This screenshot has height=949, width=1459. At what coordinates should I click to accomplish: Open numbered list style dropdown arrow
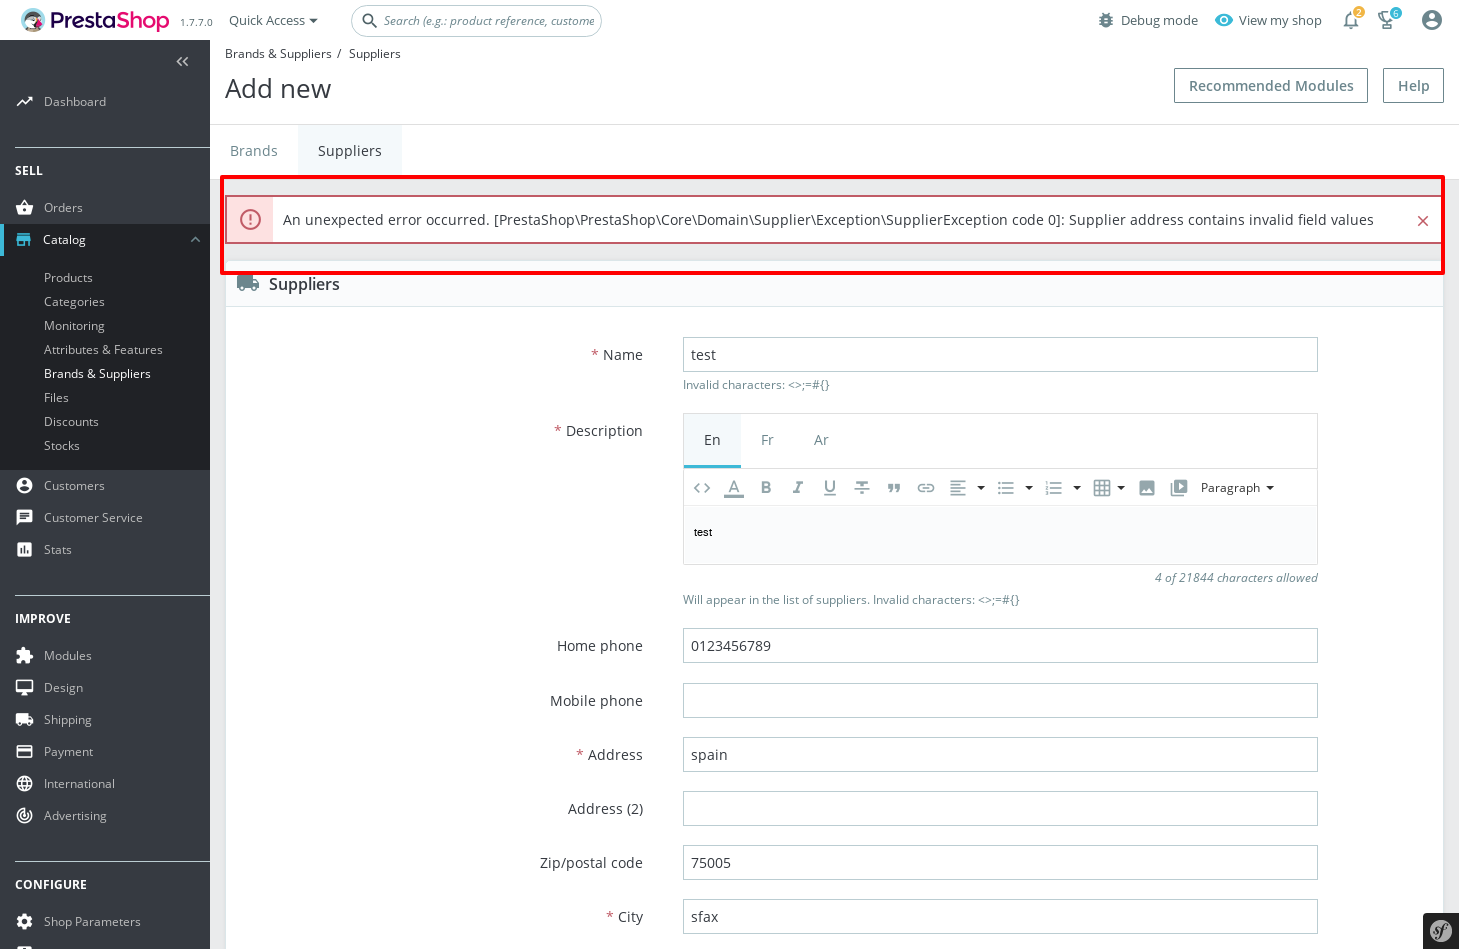click(x=1077, y=488)
